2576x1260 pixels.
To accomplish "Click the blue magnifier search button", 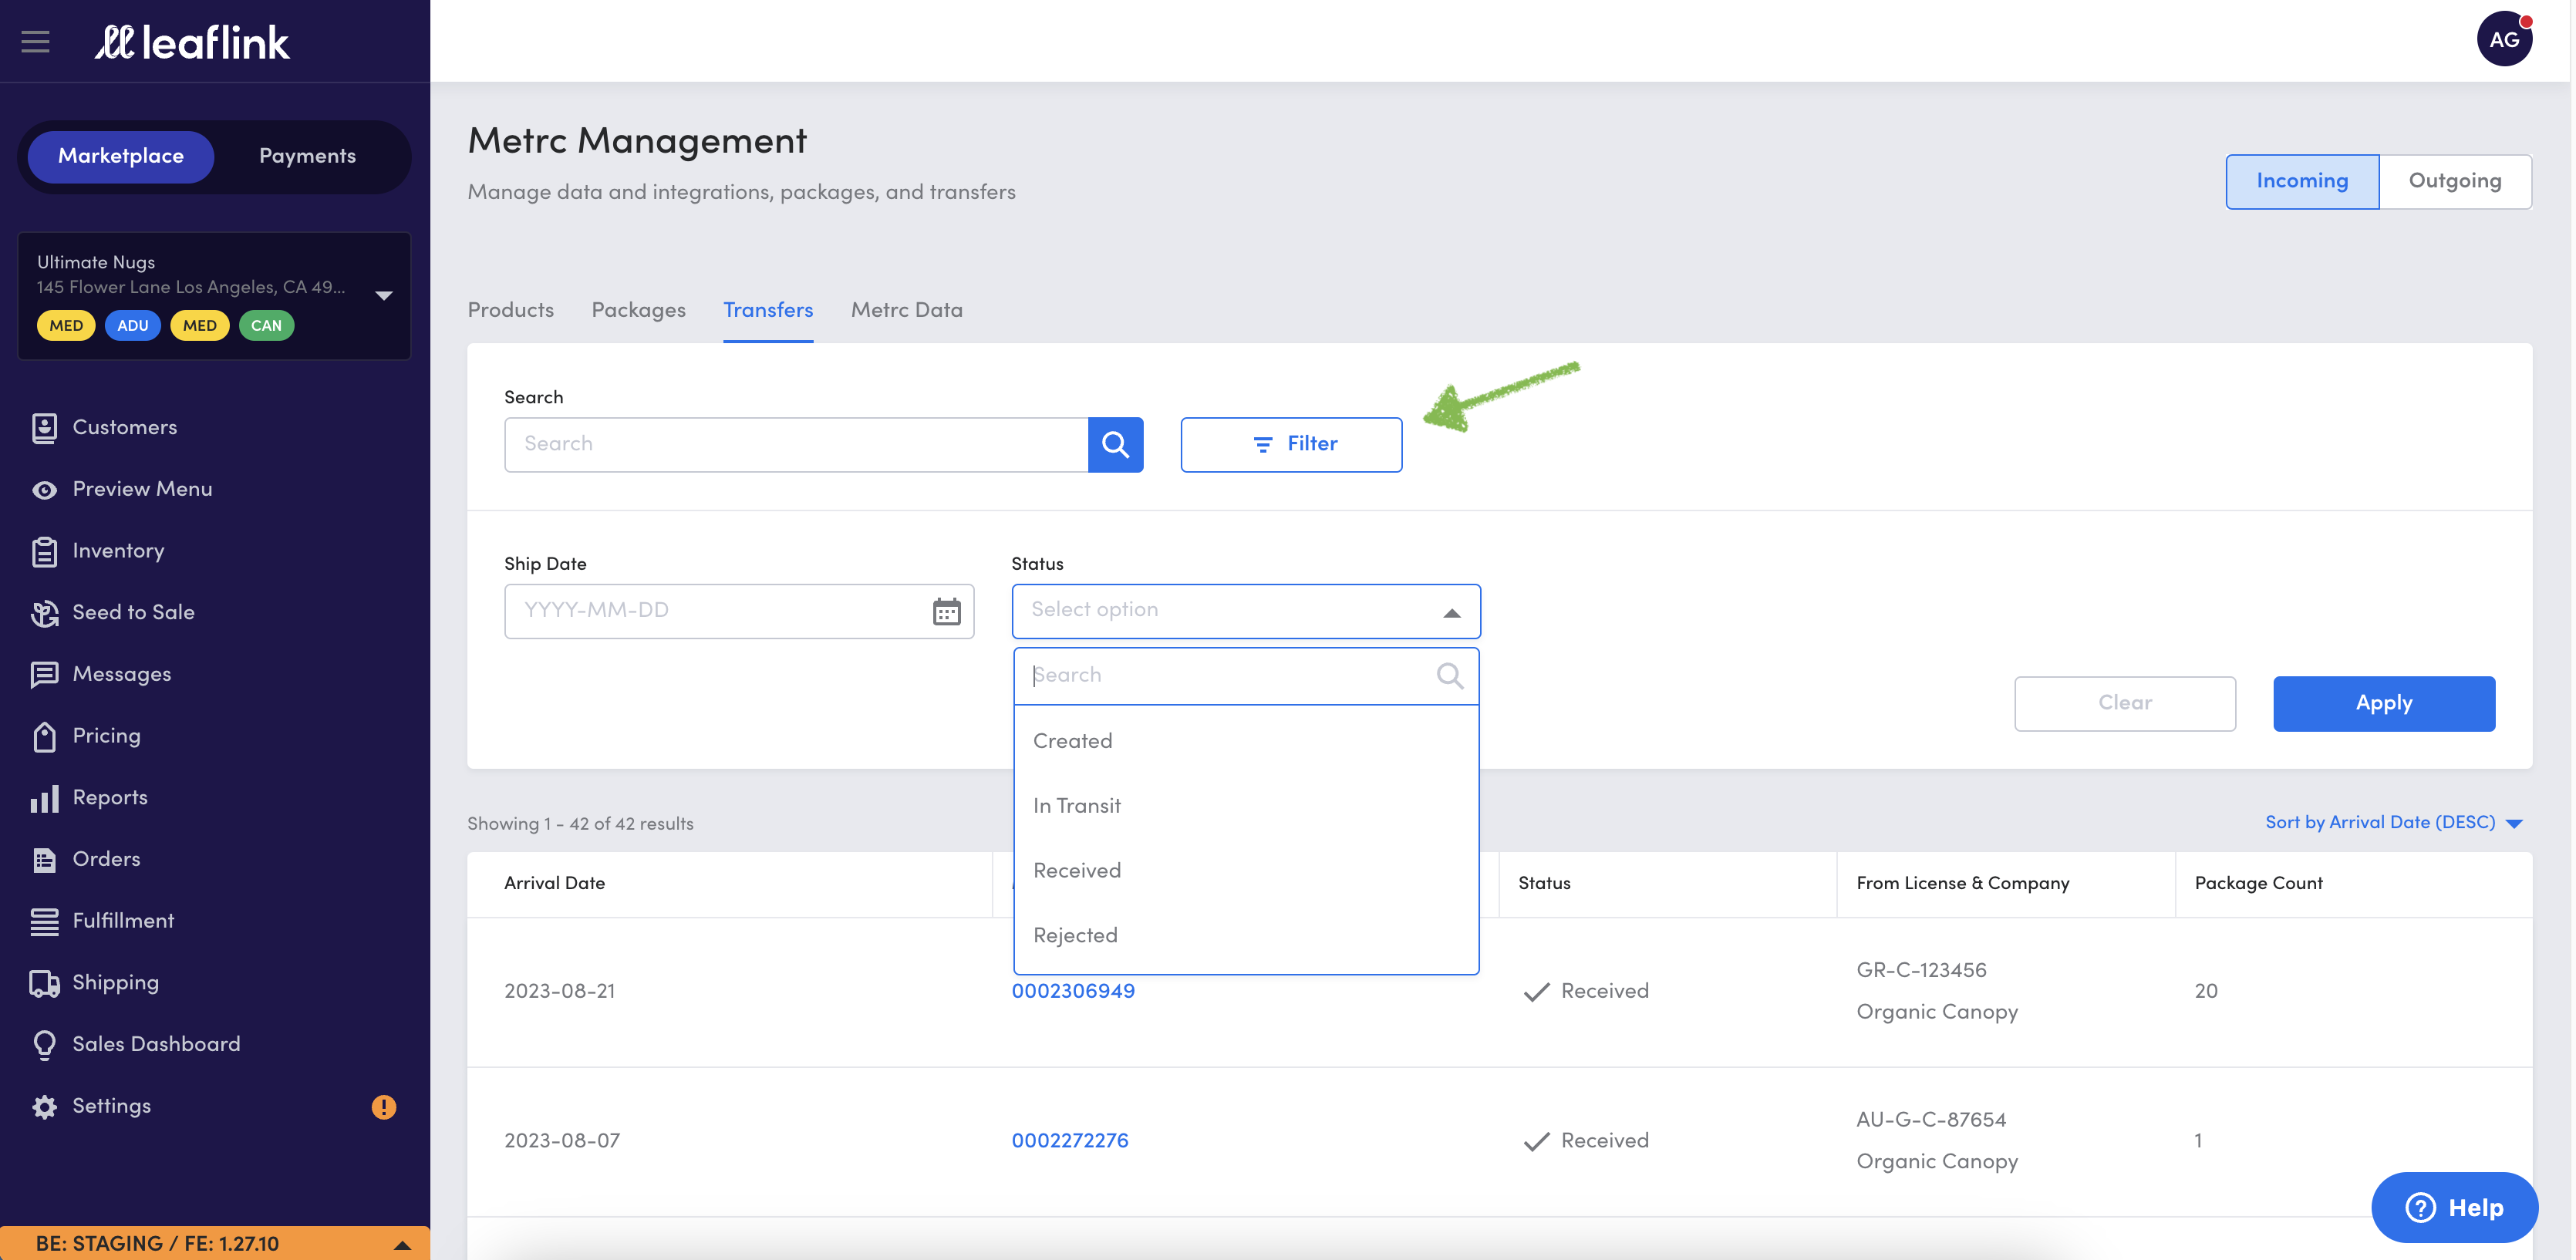I will tap(1115, 444).
